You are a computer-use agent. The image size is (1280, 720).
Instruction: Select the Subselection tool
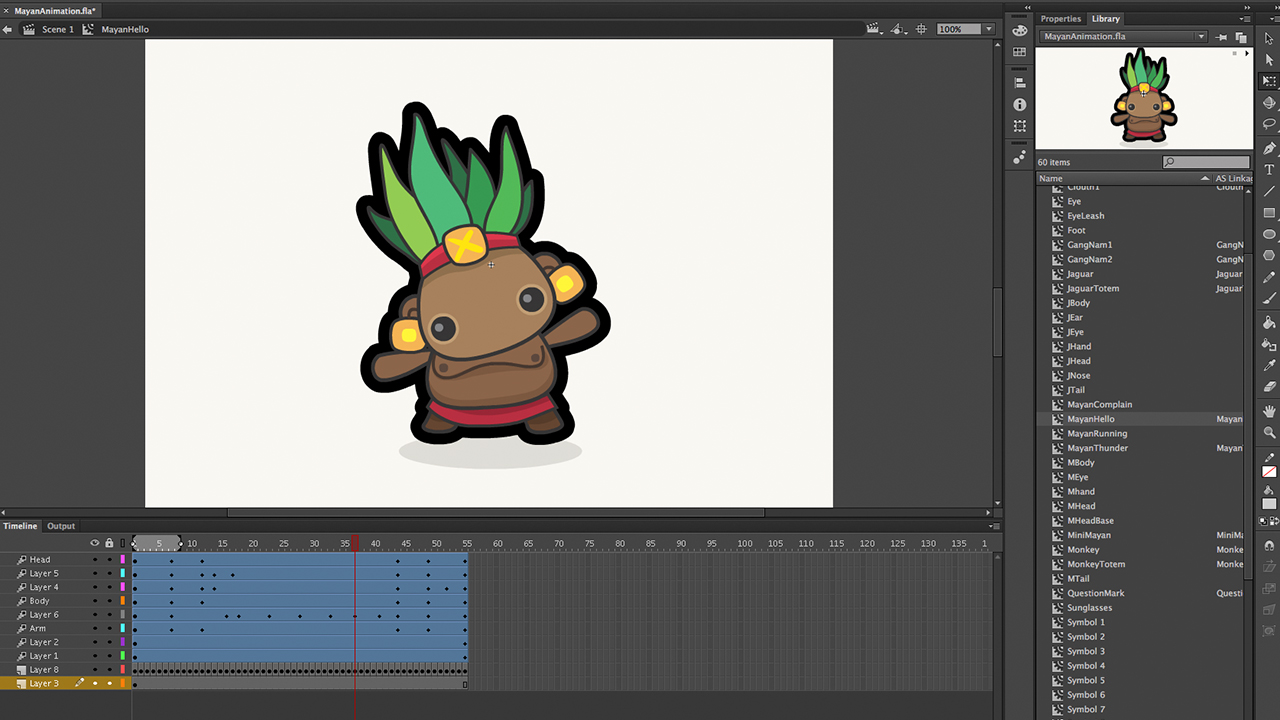click(1269, 60)
